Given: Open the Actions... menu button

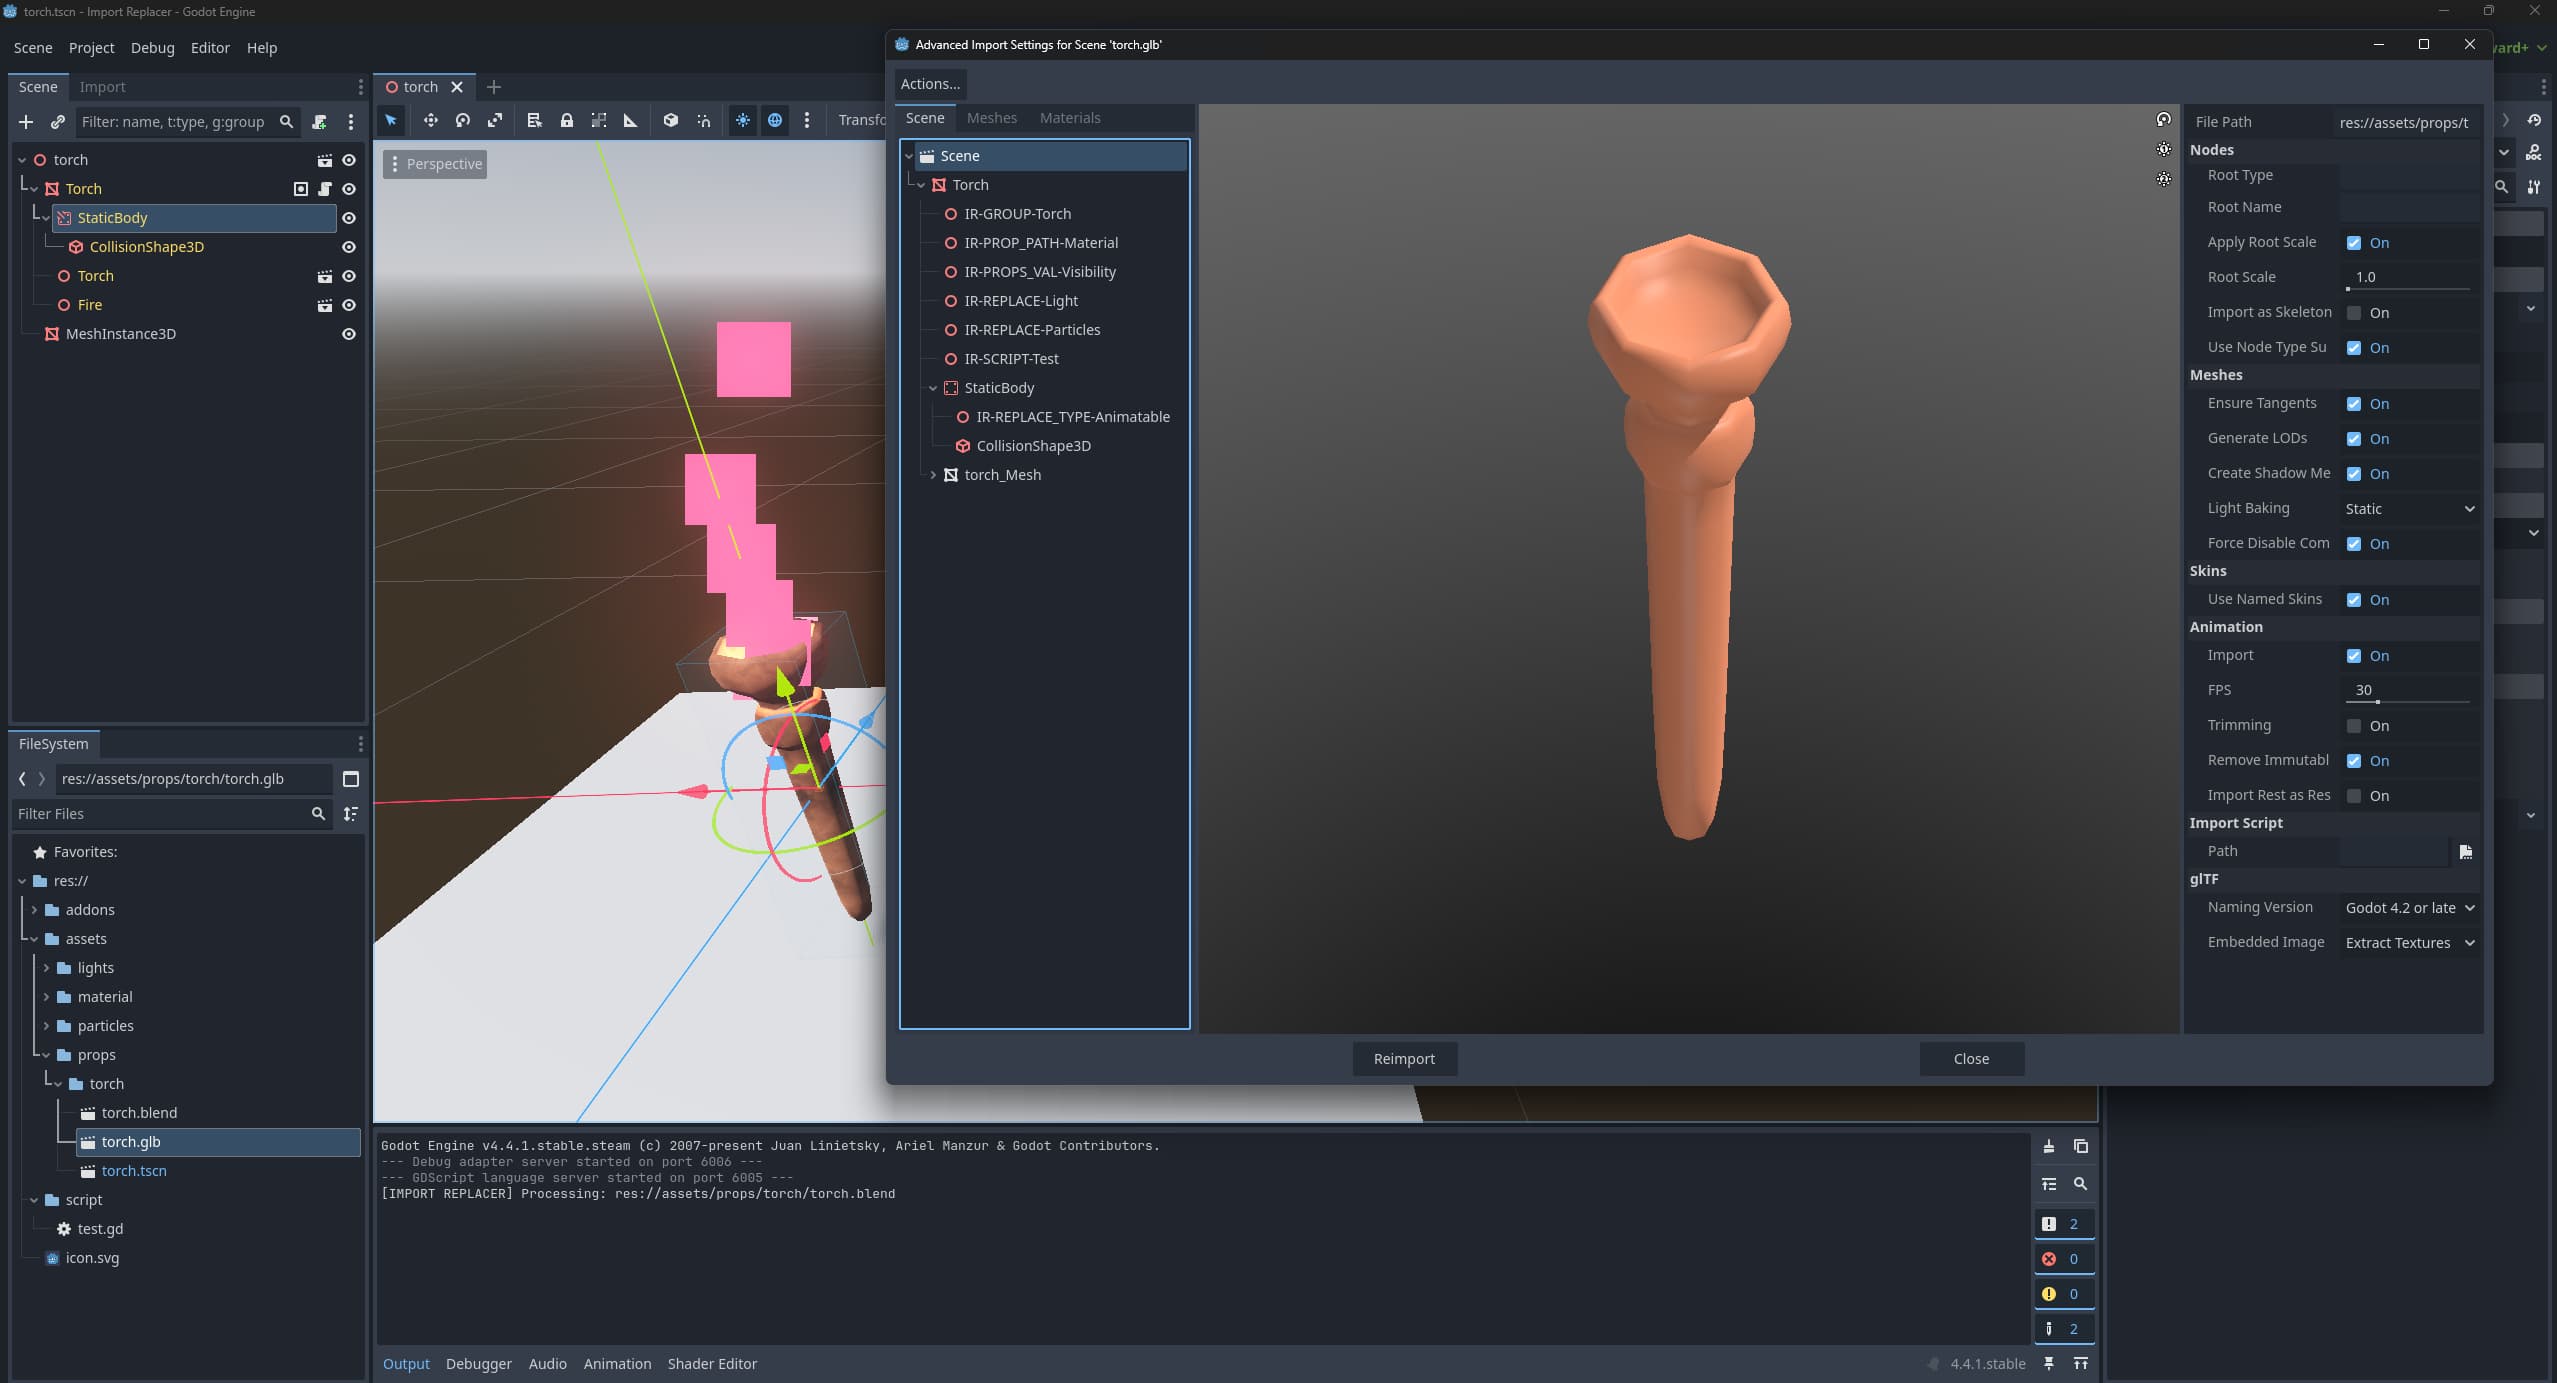Looking at the screenshot, I should click(x=929, y=84).
